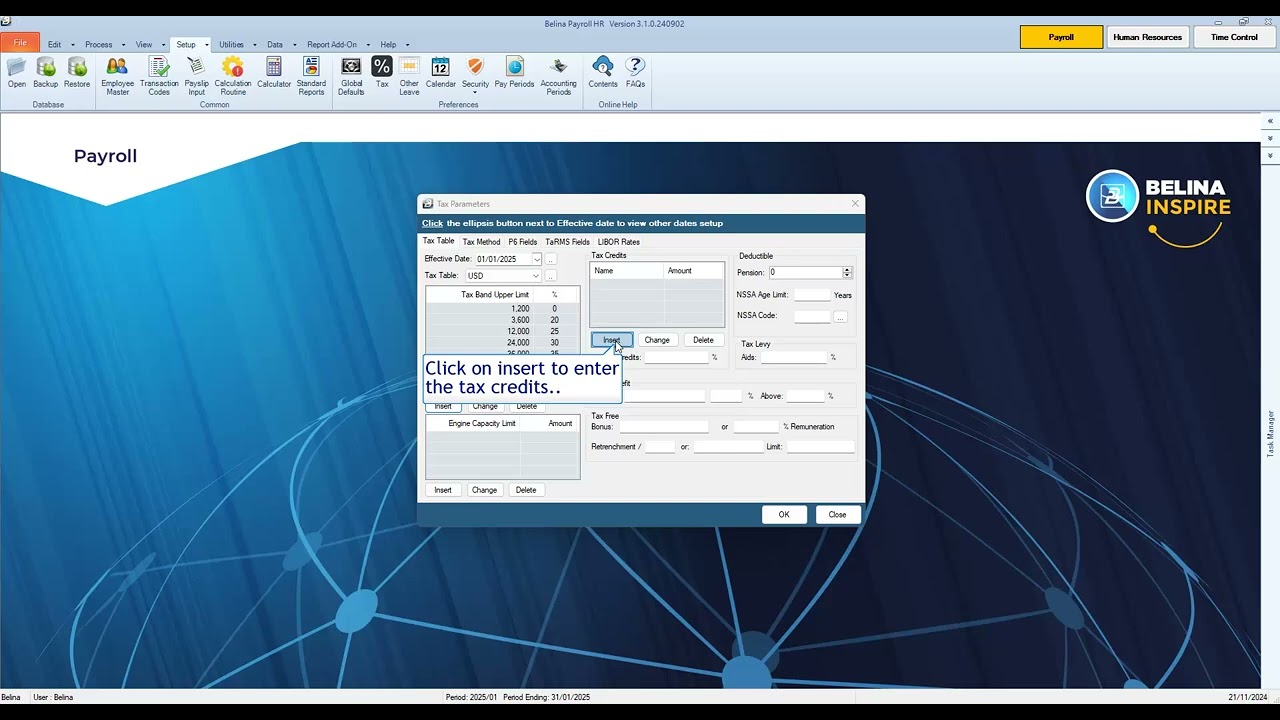Select the Tax Table tab

pyautogui.click(x=438, y=241)
